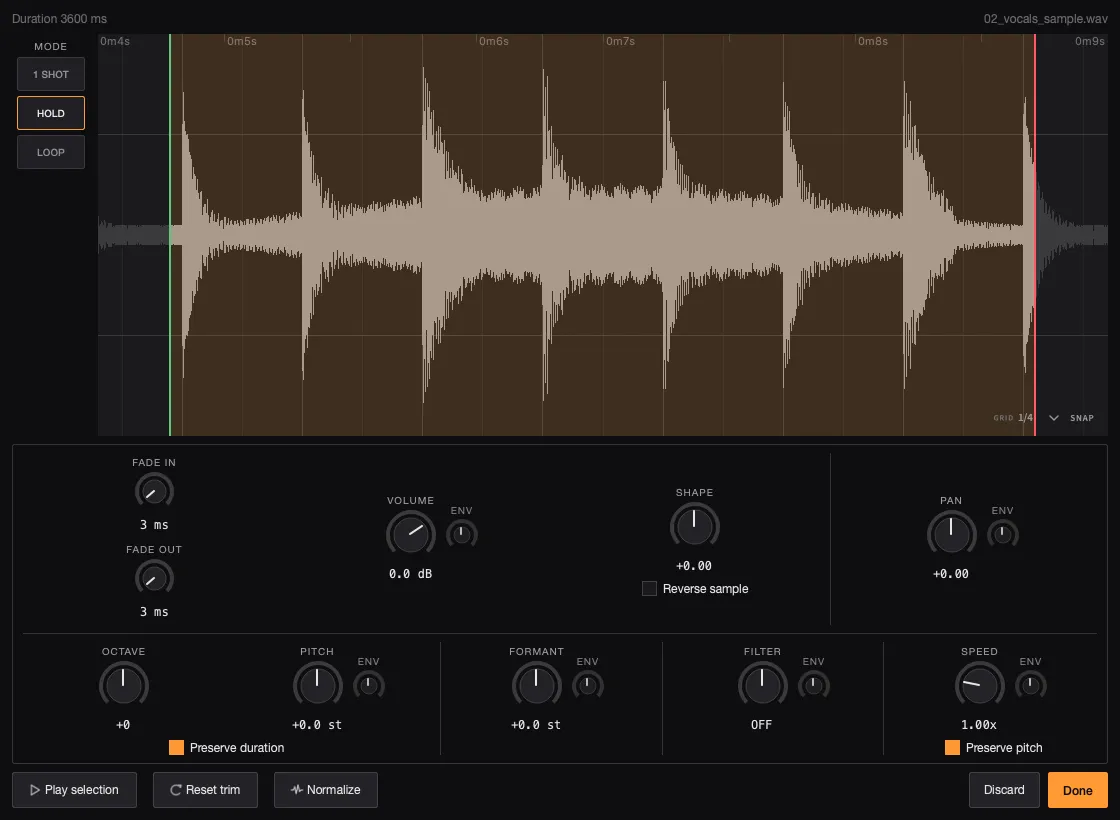1120x820 pixels.
Task: Click the Duration 3600 ms text
Action: pyautogui.click(x=59, y=19)
